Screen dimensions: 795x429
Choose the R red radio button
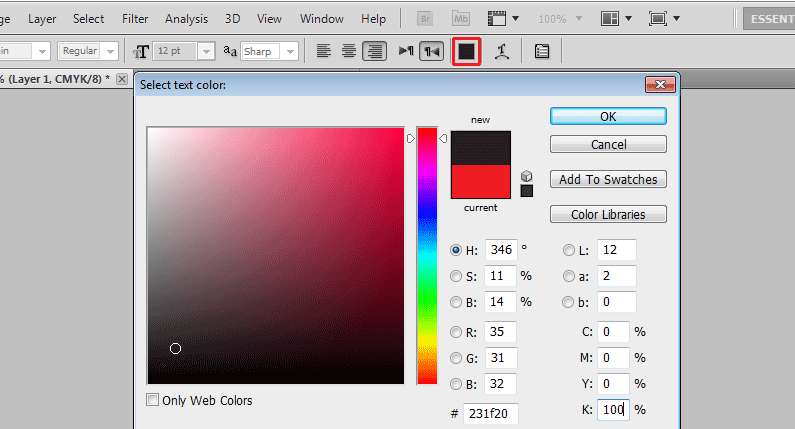pos(456,332)
